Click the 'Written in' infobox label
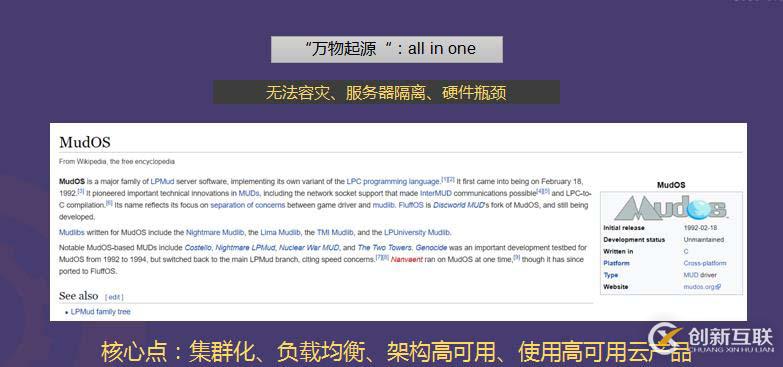Viewport: 783px width, 367px height. point(618,252)
